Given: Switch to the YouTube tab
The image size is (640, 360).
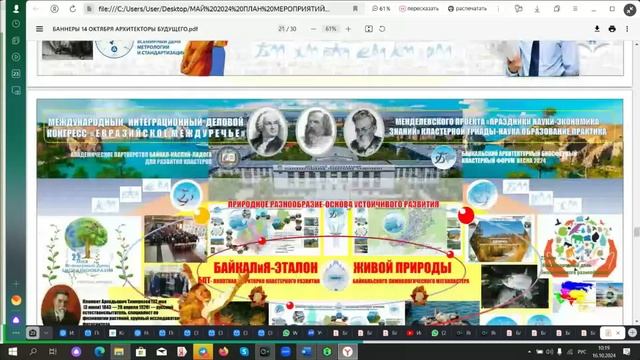Looking at the screenshot, I should point(415,333).
